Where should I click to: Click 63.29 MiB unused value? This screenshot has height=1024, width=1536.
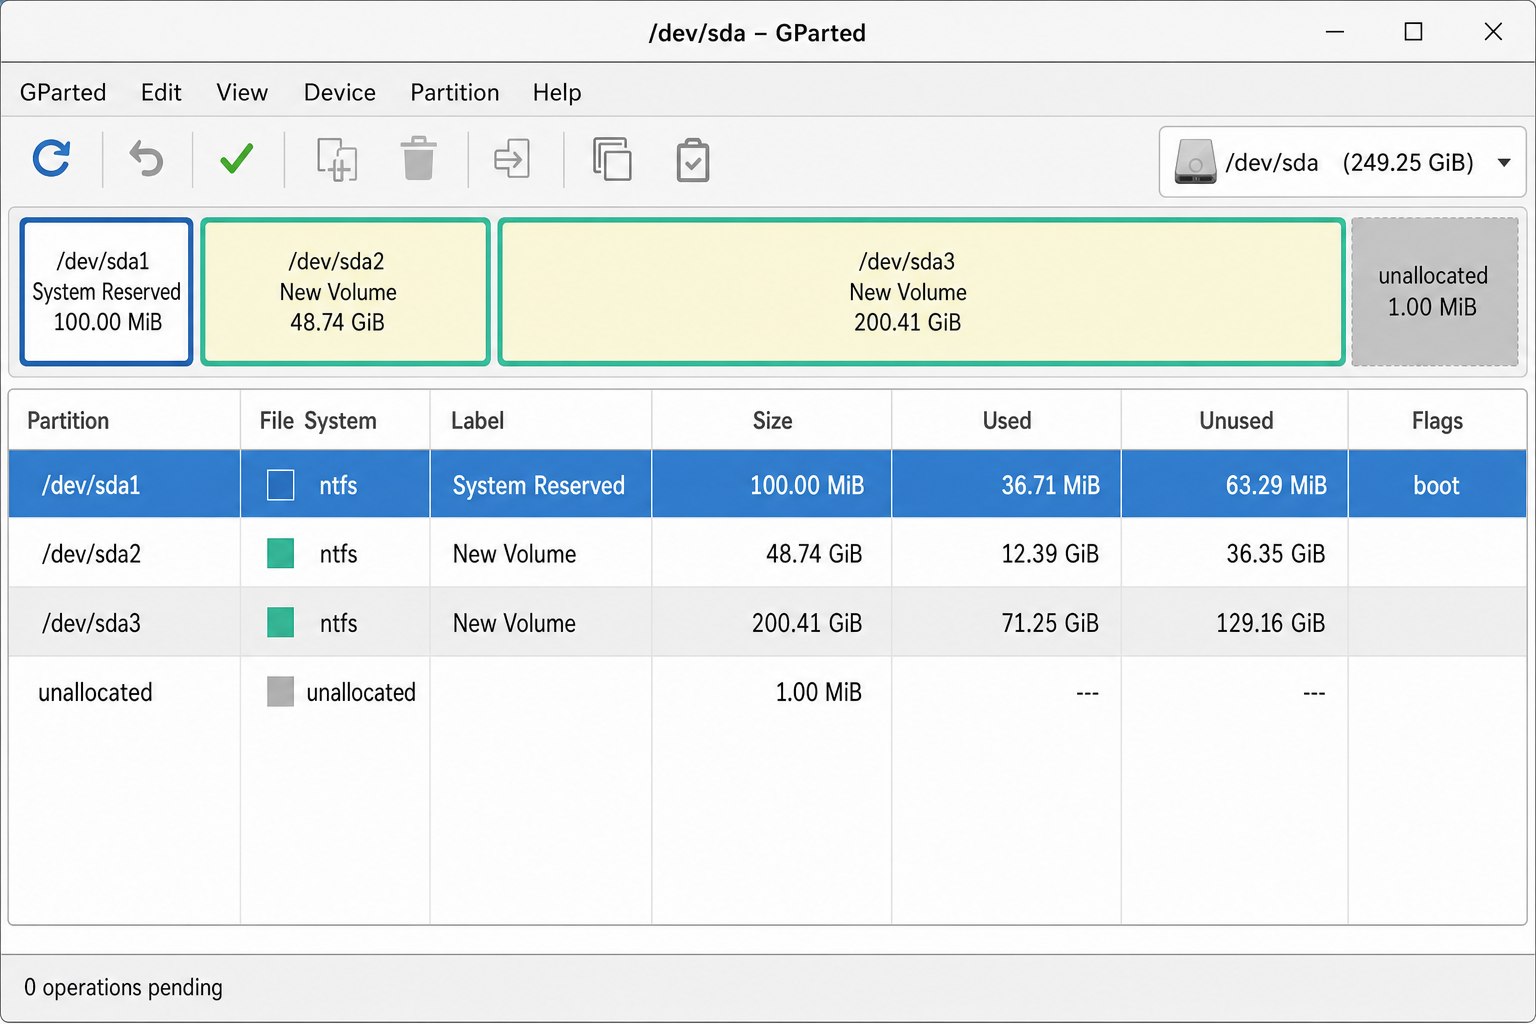pyautogui.click(x=1276, y=486)
